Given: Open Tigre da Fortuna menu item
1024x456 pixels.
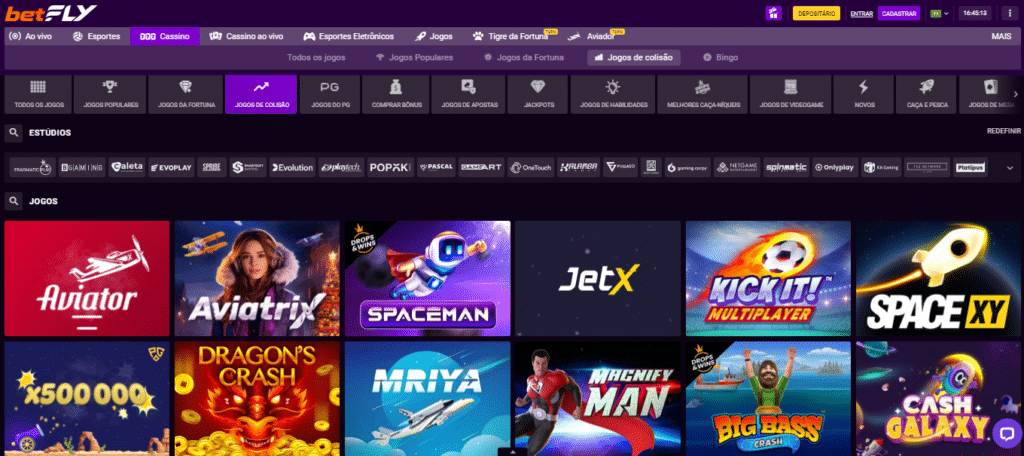Looking at the screenshot, I should click(513, 37).
